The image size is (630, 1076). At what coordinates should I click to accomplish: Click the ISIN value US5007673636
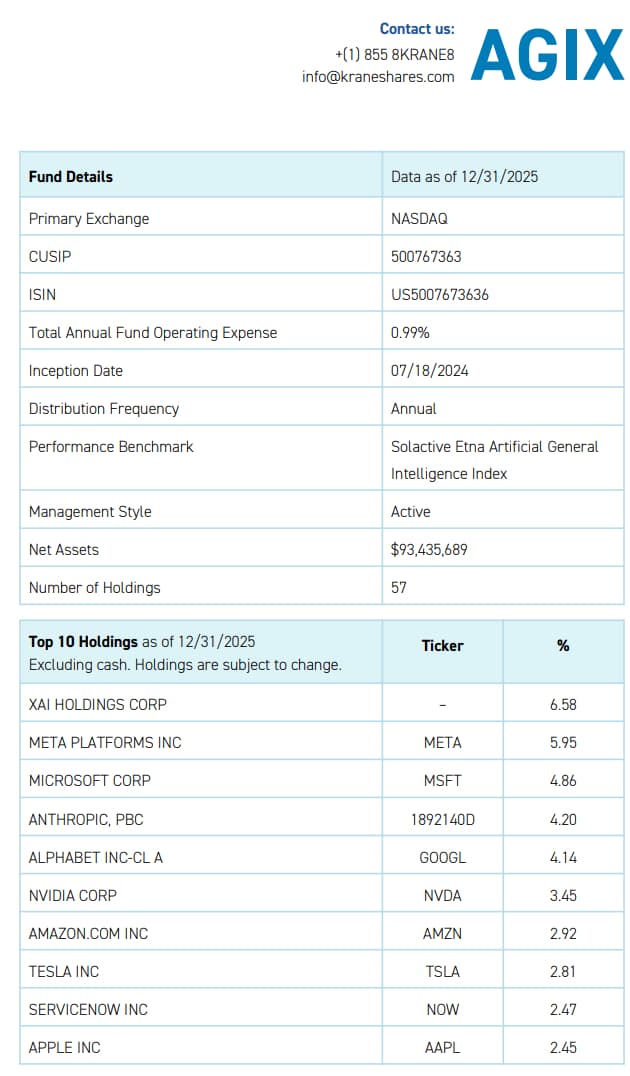(439, 294)
